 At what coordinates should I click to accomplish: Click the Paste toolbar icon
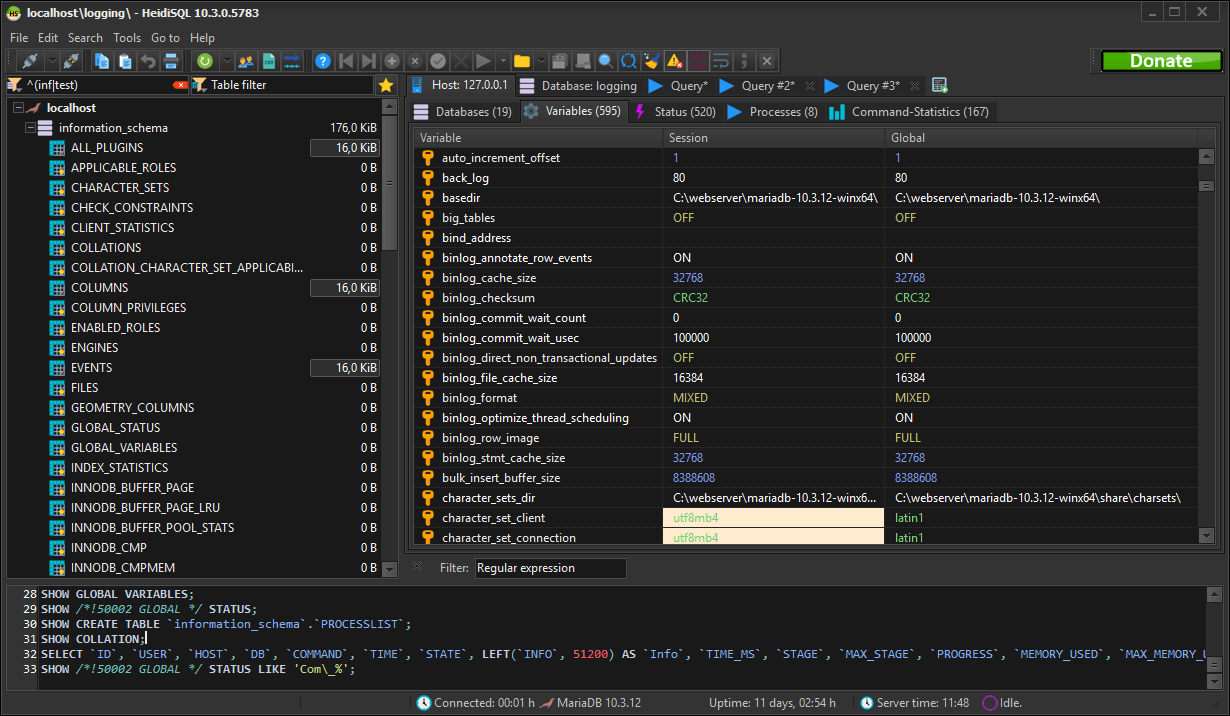(x=126, y=61)
